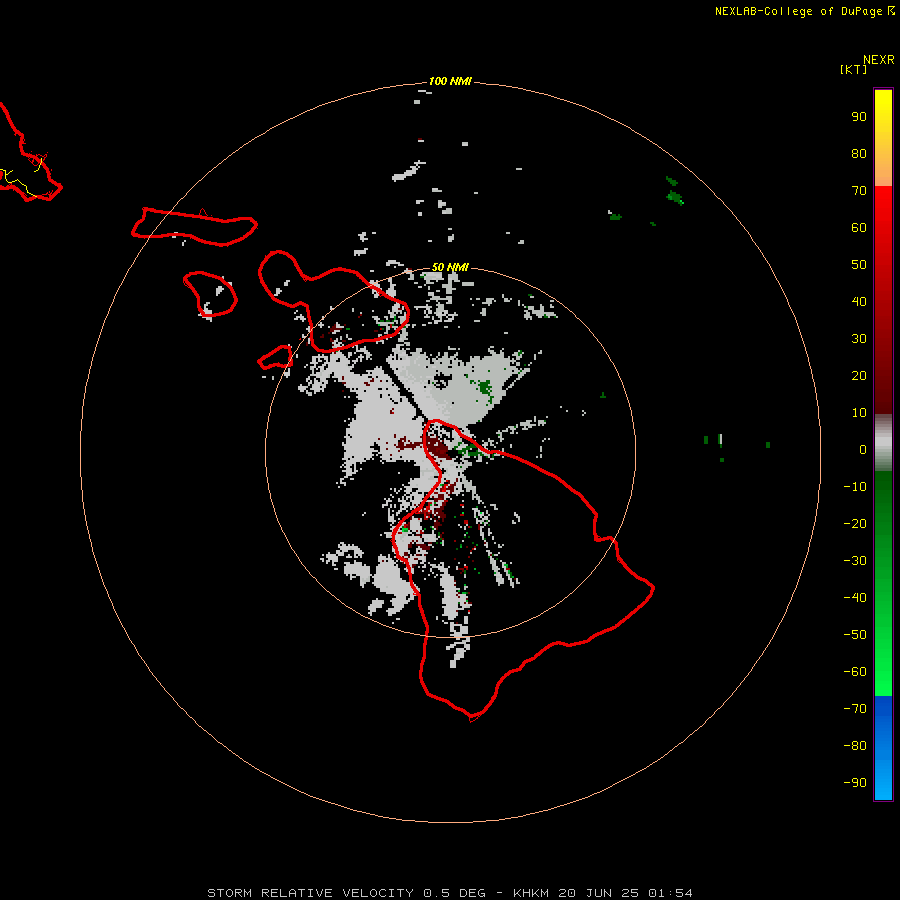Click the '50 NMI' range ring label

point(450,267)
